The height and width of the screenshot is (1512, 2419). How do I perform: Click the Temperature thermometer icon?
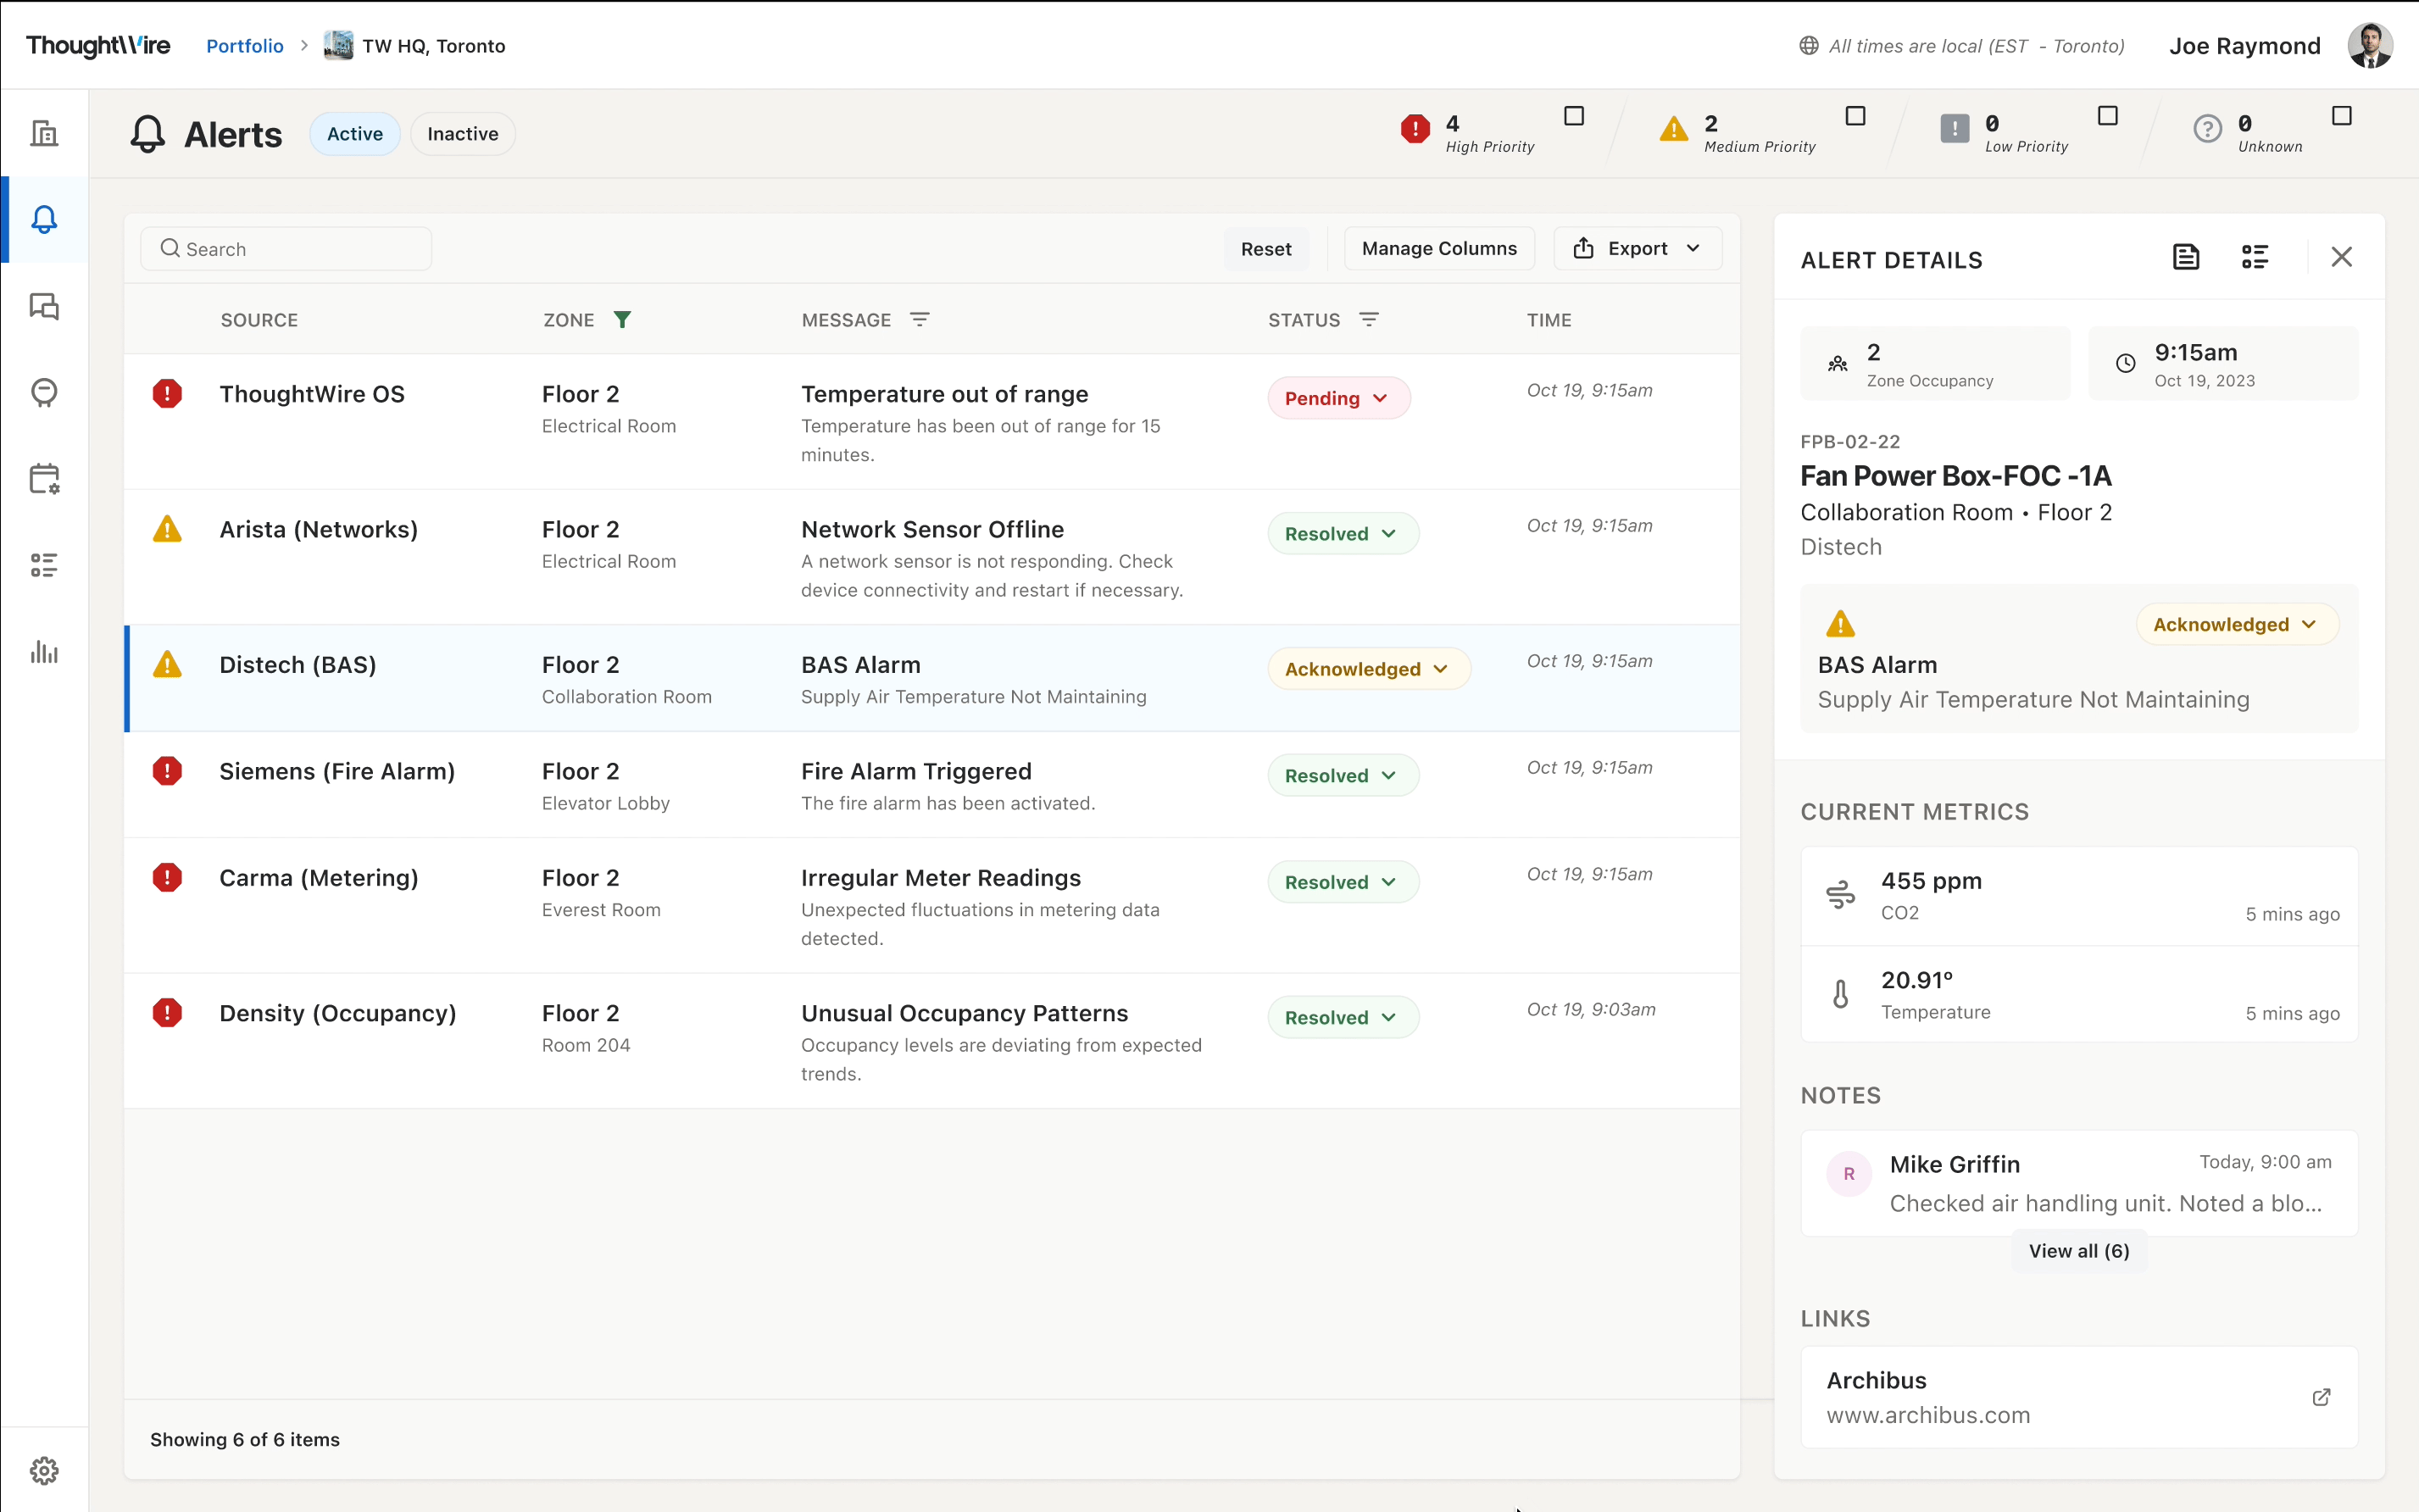pyautogui.click(x=1840, y=993)
